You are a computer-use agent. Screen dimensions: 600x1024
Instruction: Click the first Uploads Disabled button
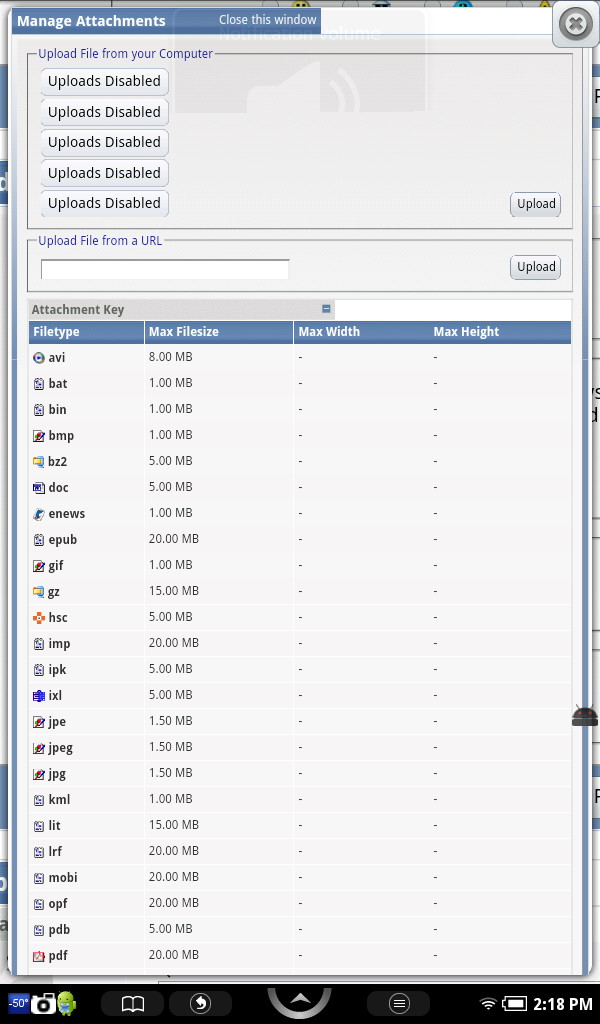[x=104, y=82]
